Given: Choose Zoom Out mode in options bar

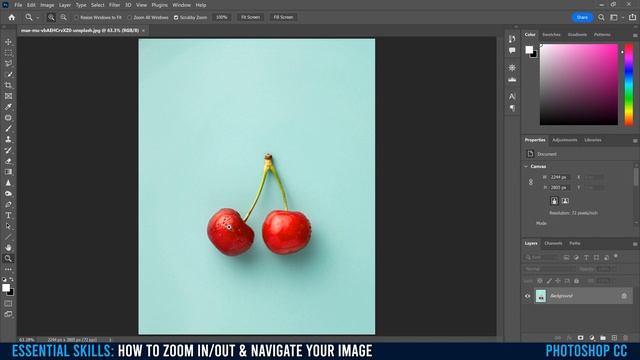Looking at the screenshot, I should click(x=64, y=18).
